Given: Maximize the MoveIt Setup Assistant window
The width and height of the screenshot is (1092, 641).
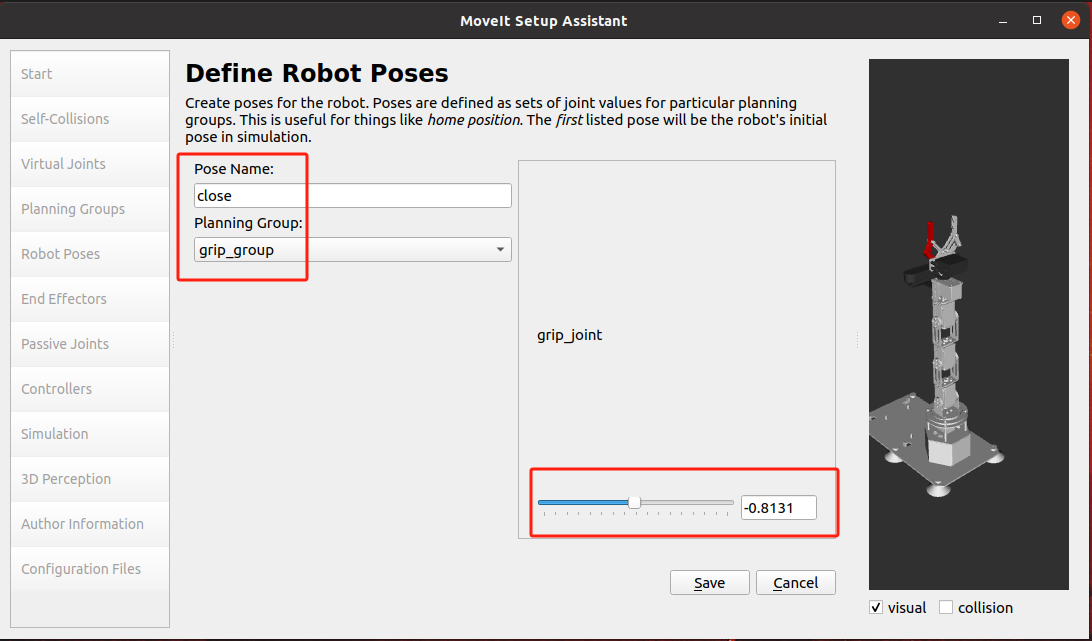Looking at the screenshot, I should tap(1037, 21).
